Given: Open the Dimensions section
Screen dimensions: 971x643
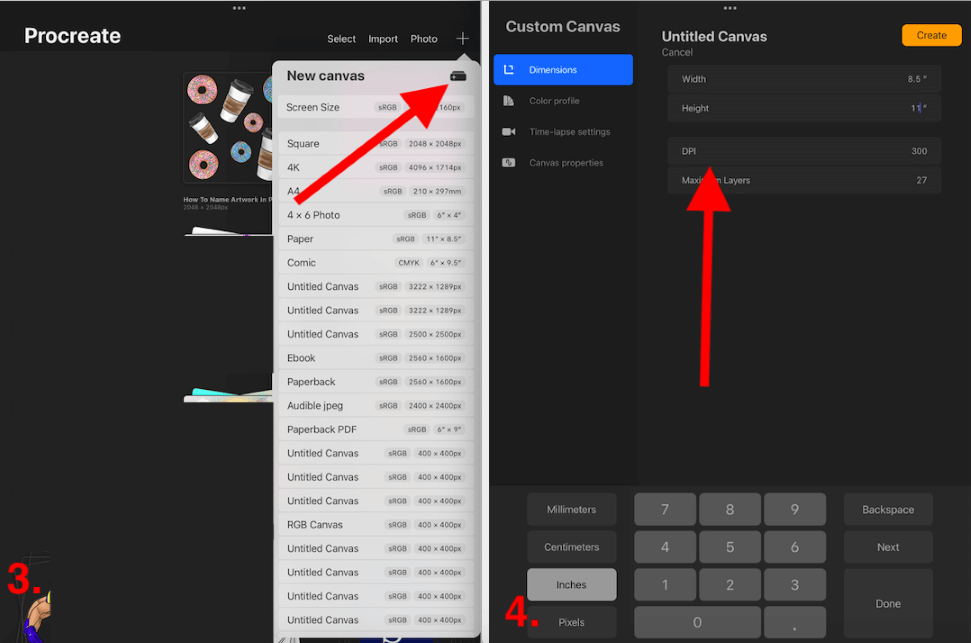Looking at the screenshot, I should tap(563, 69).
